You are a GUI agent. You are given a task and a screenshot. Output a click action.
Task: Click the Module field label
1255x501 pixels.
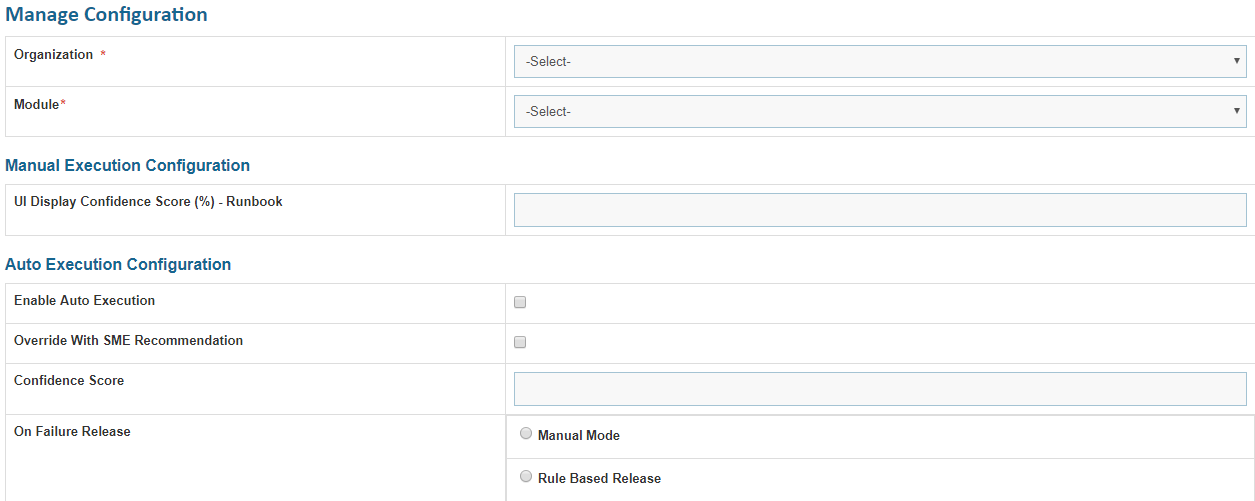click(x=36, y=104)
